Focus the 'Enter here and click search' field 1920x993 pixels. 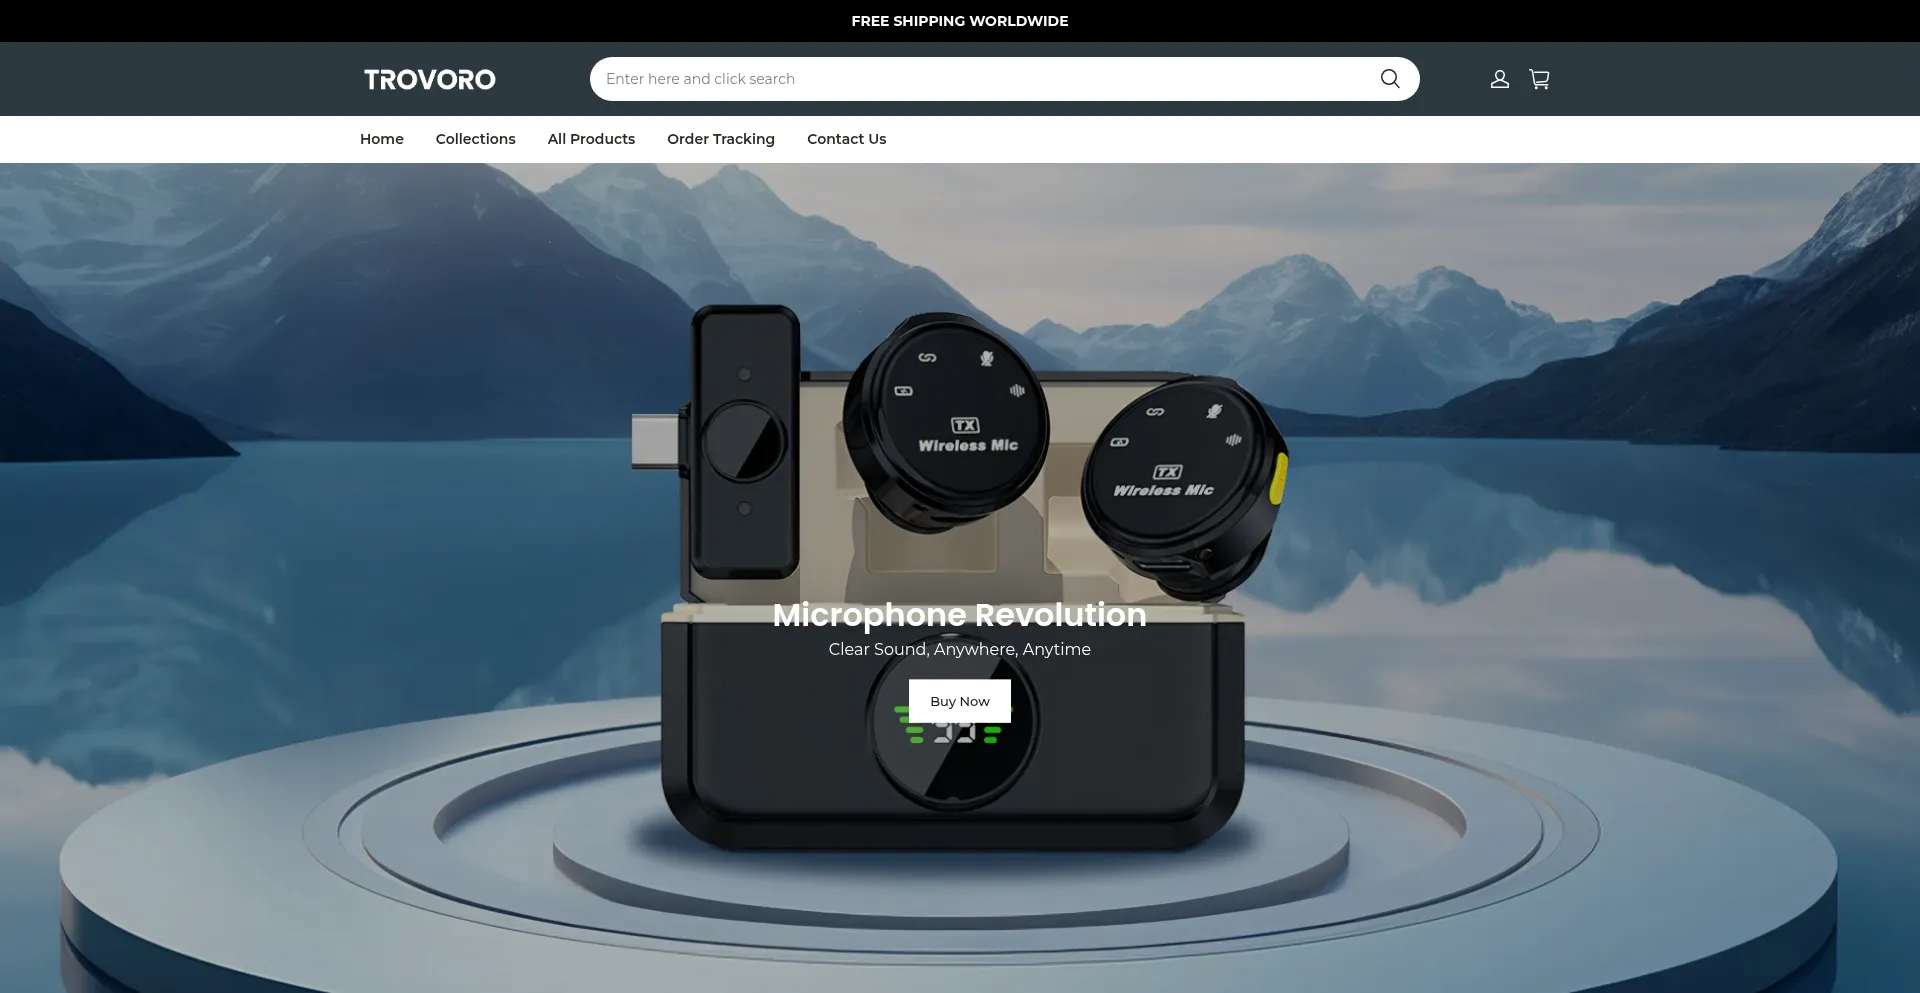980,79
